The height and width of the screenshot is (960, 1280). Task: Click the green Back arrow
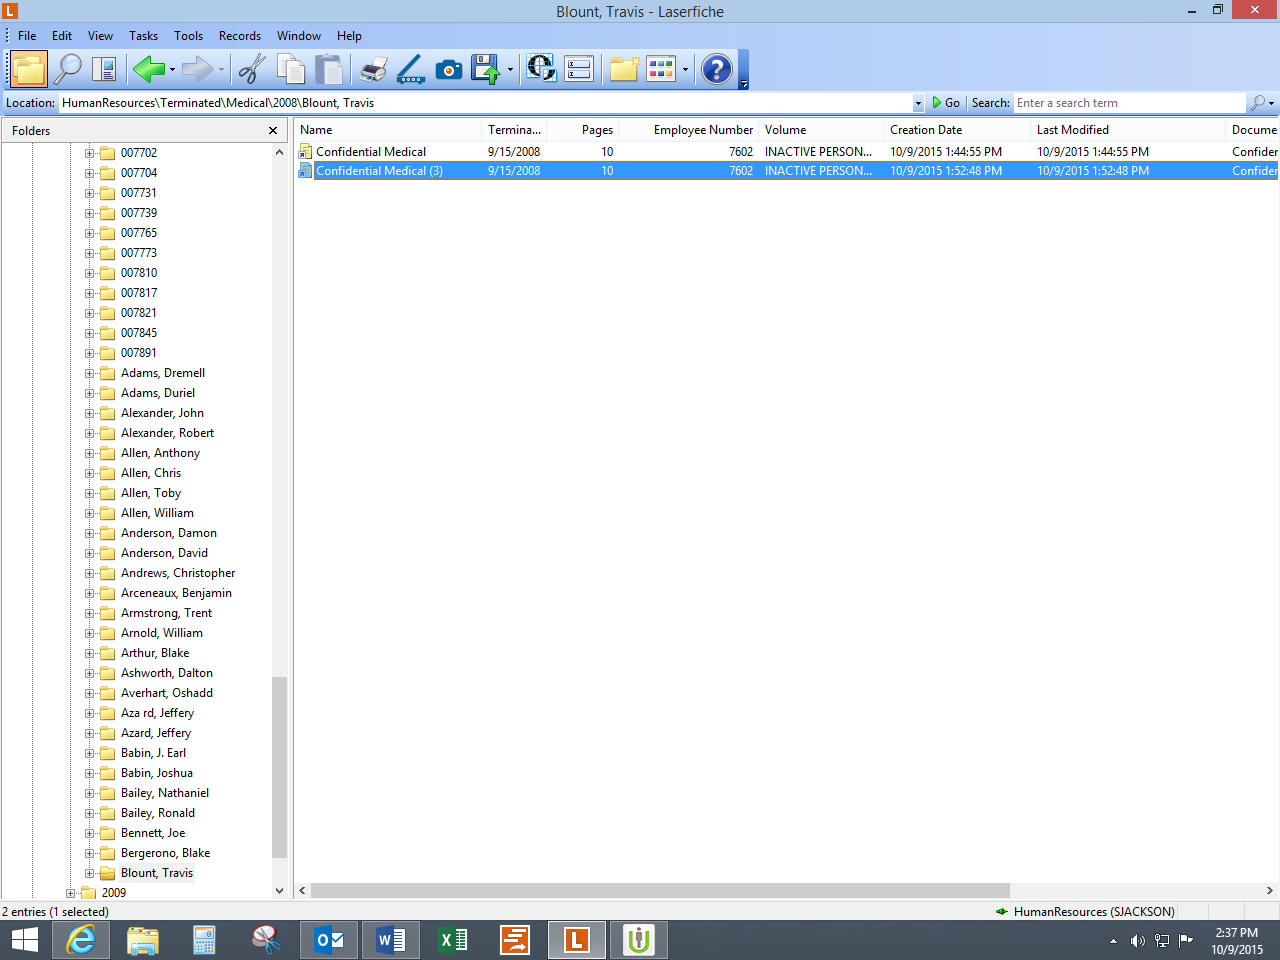coord(148,69)
